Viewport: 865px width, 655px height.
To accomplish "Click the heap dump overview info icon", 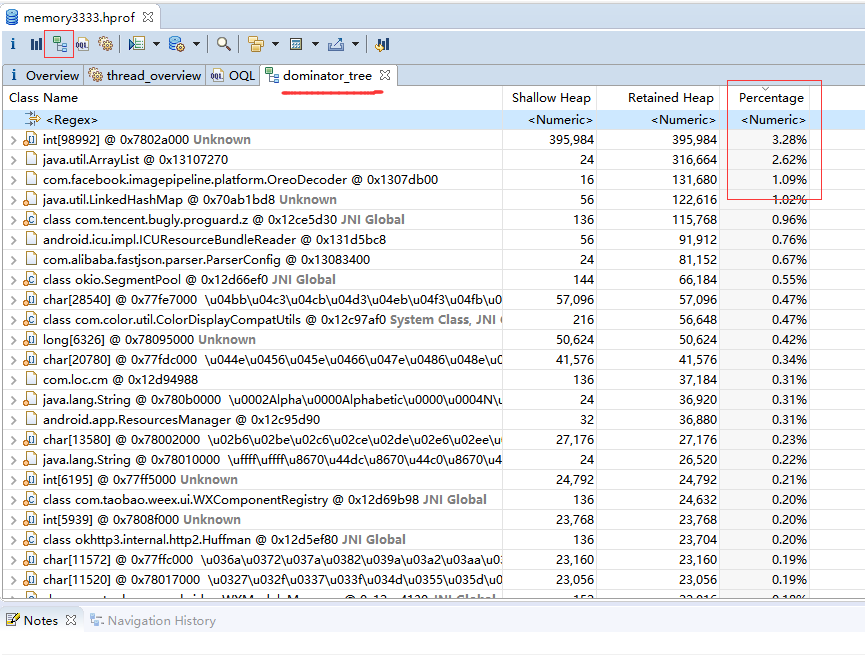I will point(11,44).
